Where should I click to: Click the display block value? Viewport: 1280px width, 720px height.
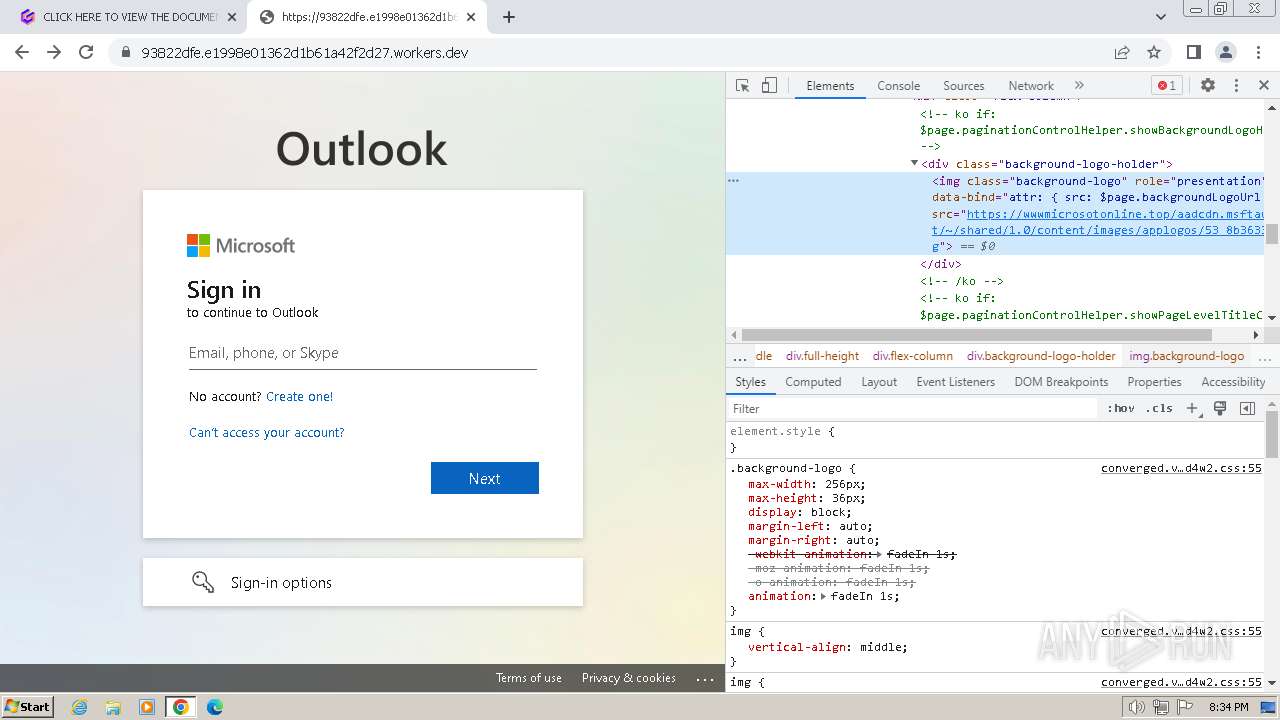click(x=827, y=512)
